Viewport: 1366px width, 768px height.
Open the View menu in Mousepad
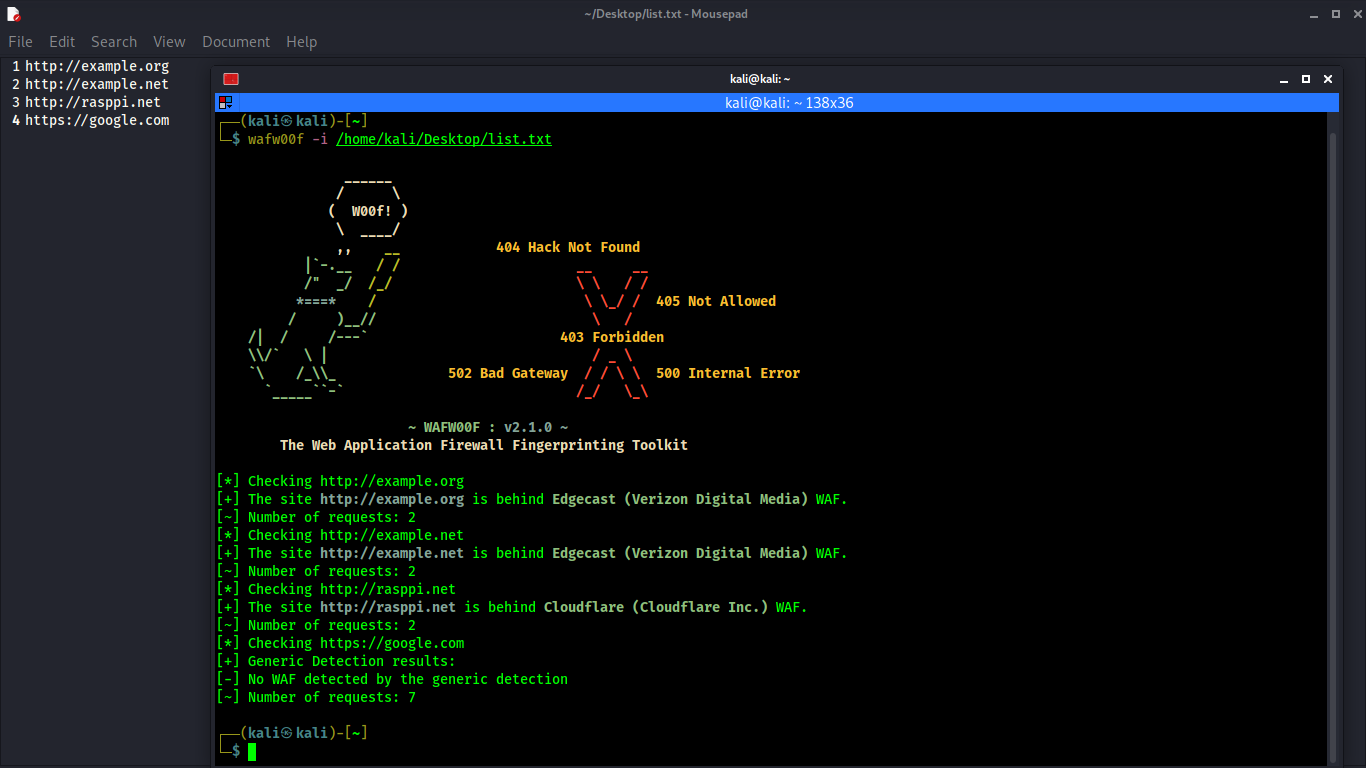pos(169,41)
